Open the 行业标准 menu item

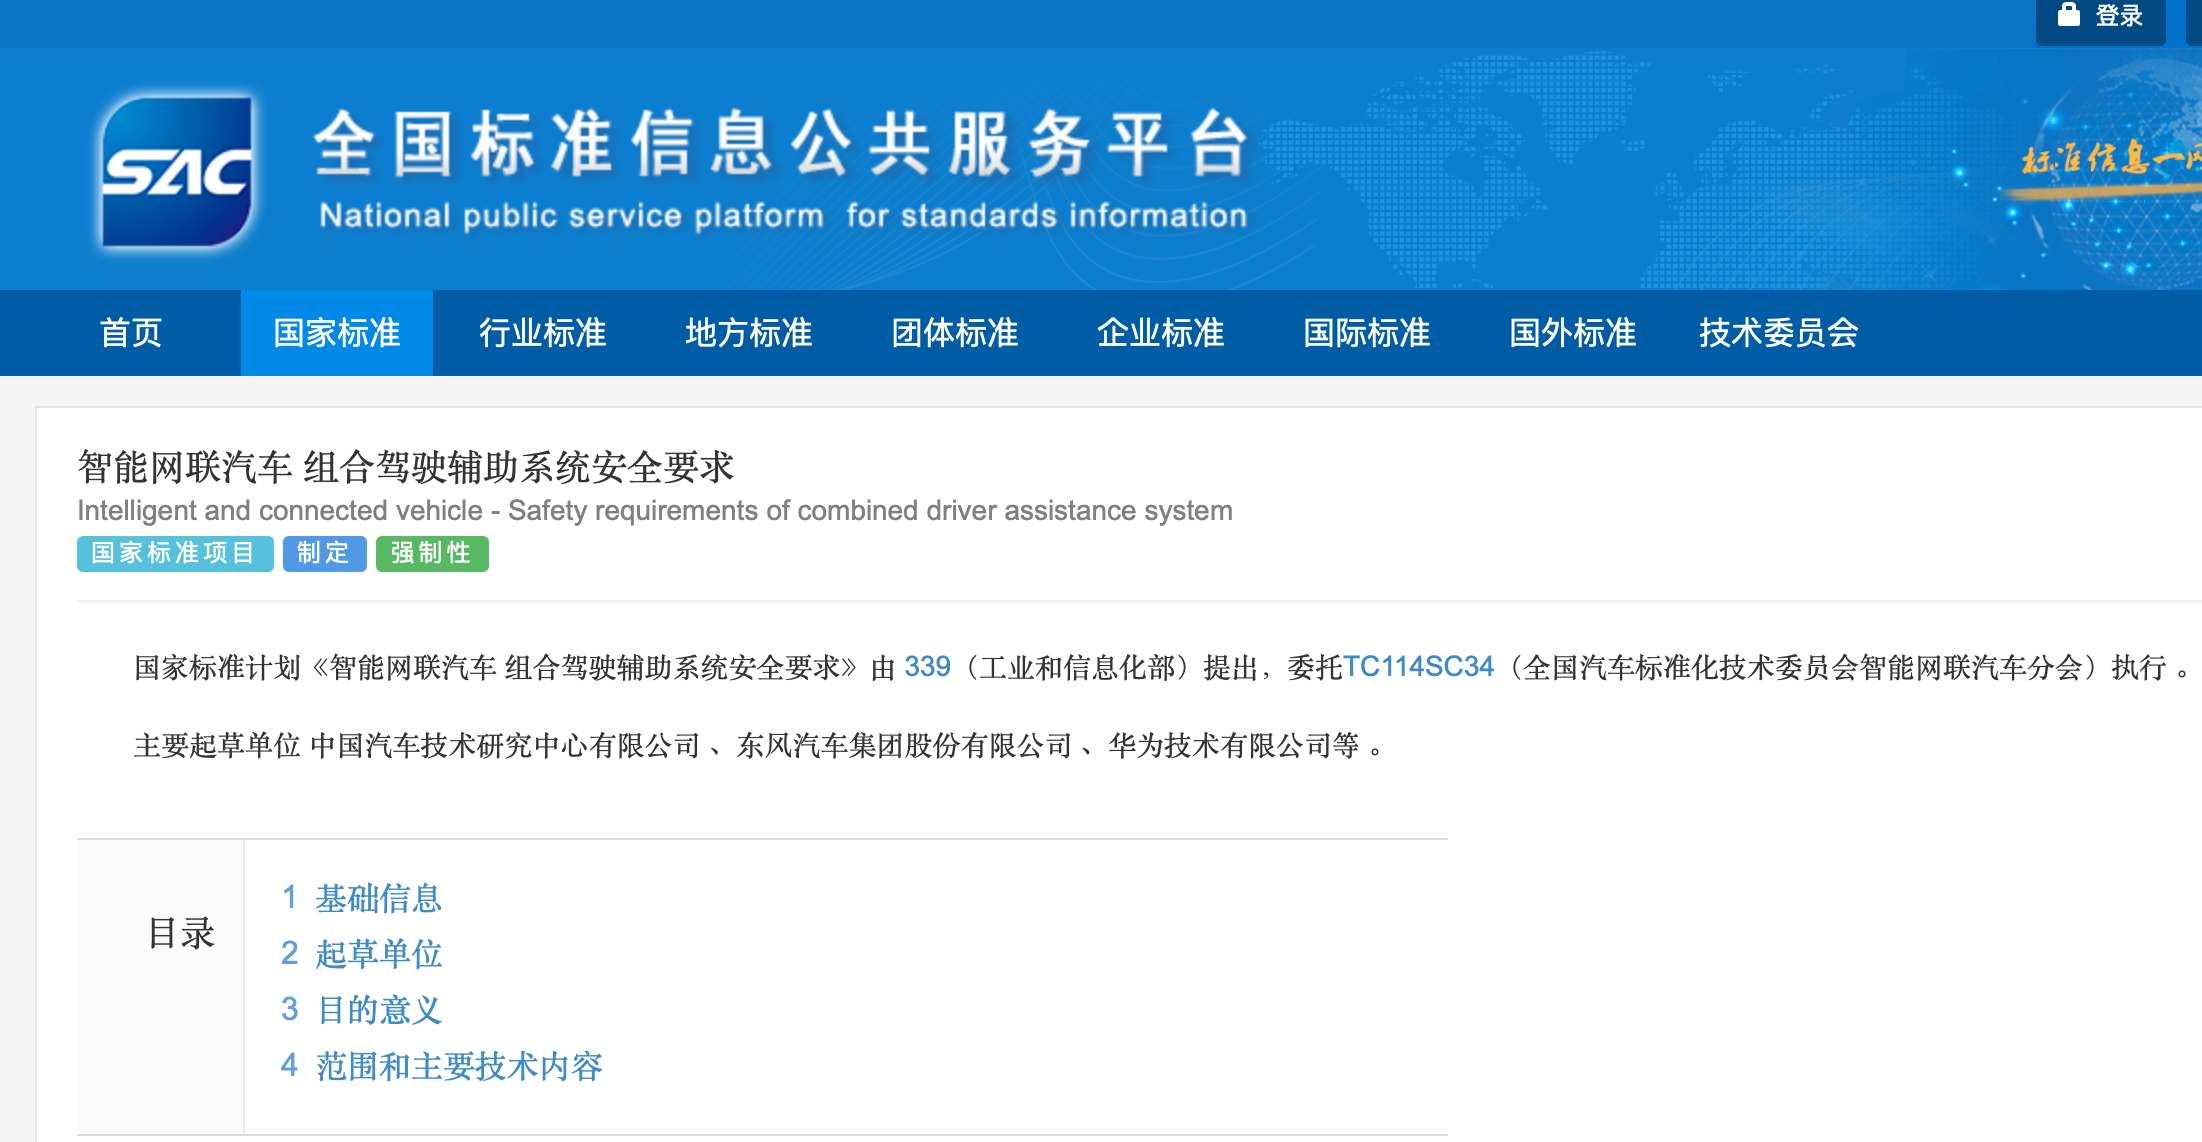pyautogui.click(x=543, y=333)
